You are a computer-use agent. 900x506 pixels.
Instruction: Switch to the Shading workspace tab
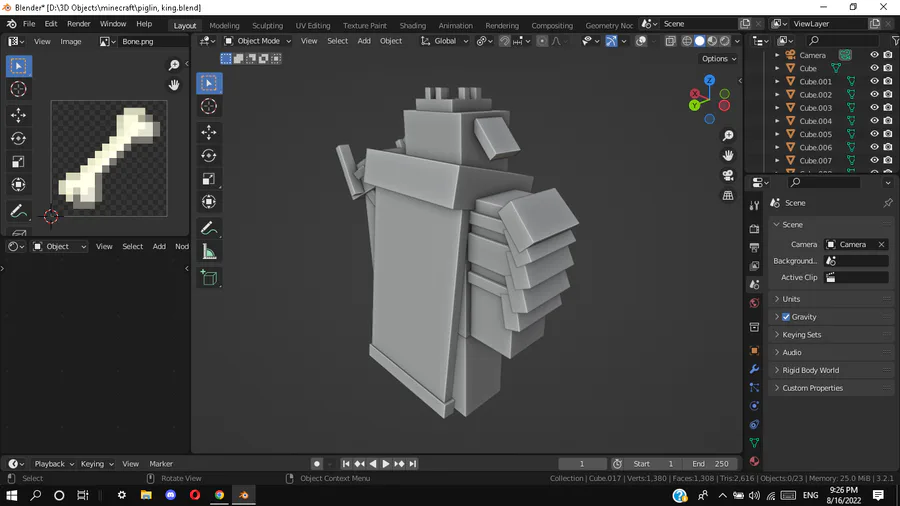[413, 25]
